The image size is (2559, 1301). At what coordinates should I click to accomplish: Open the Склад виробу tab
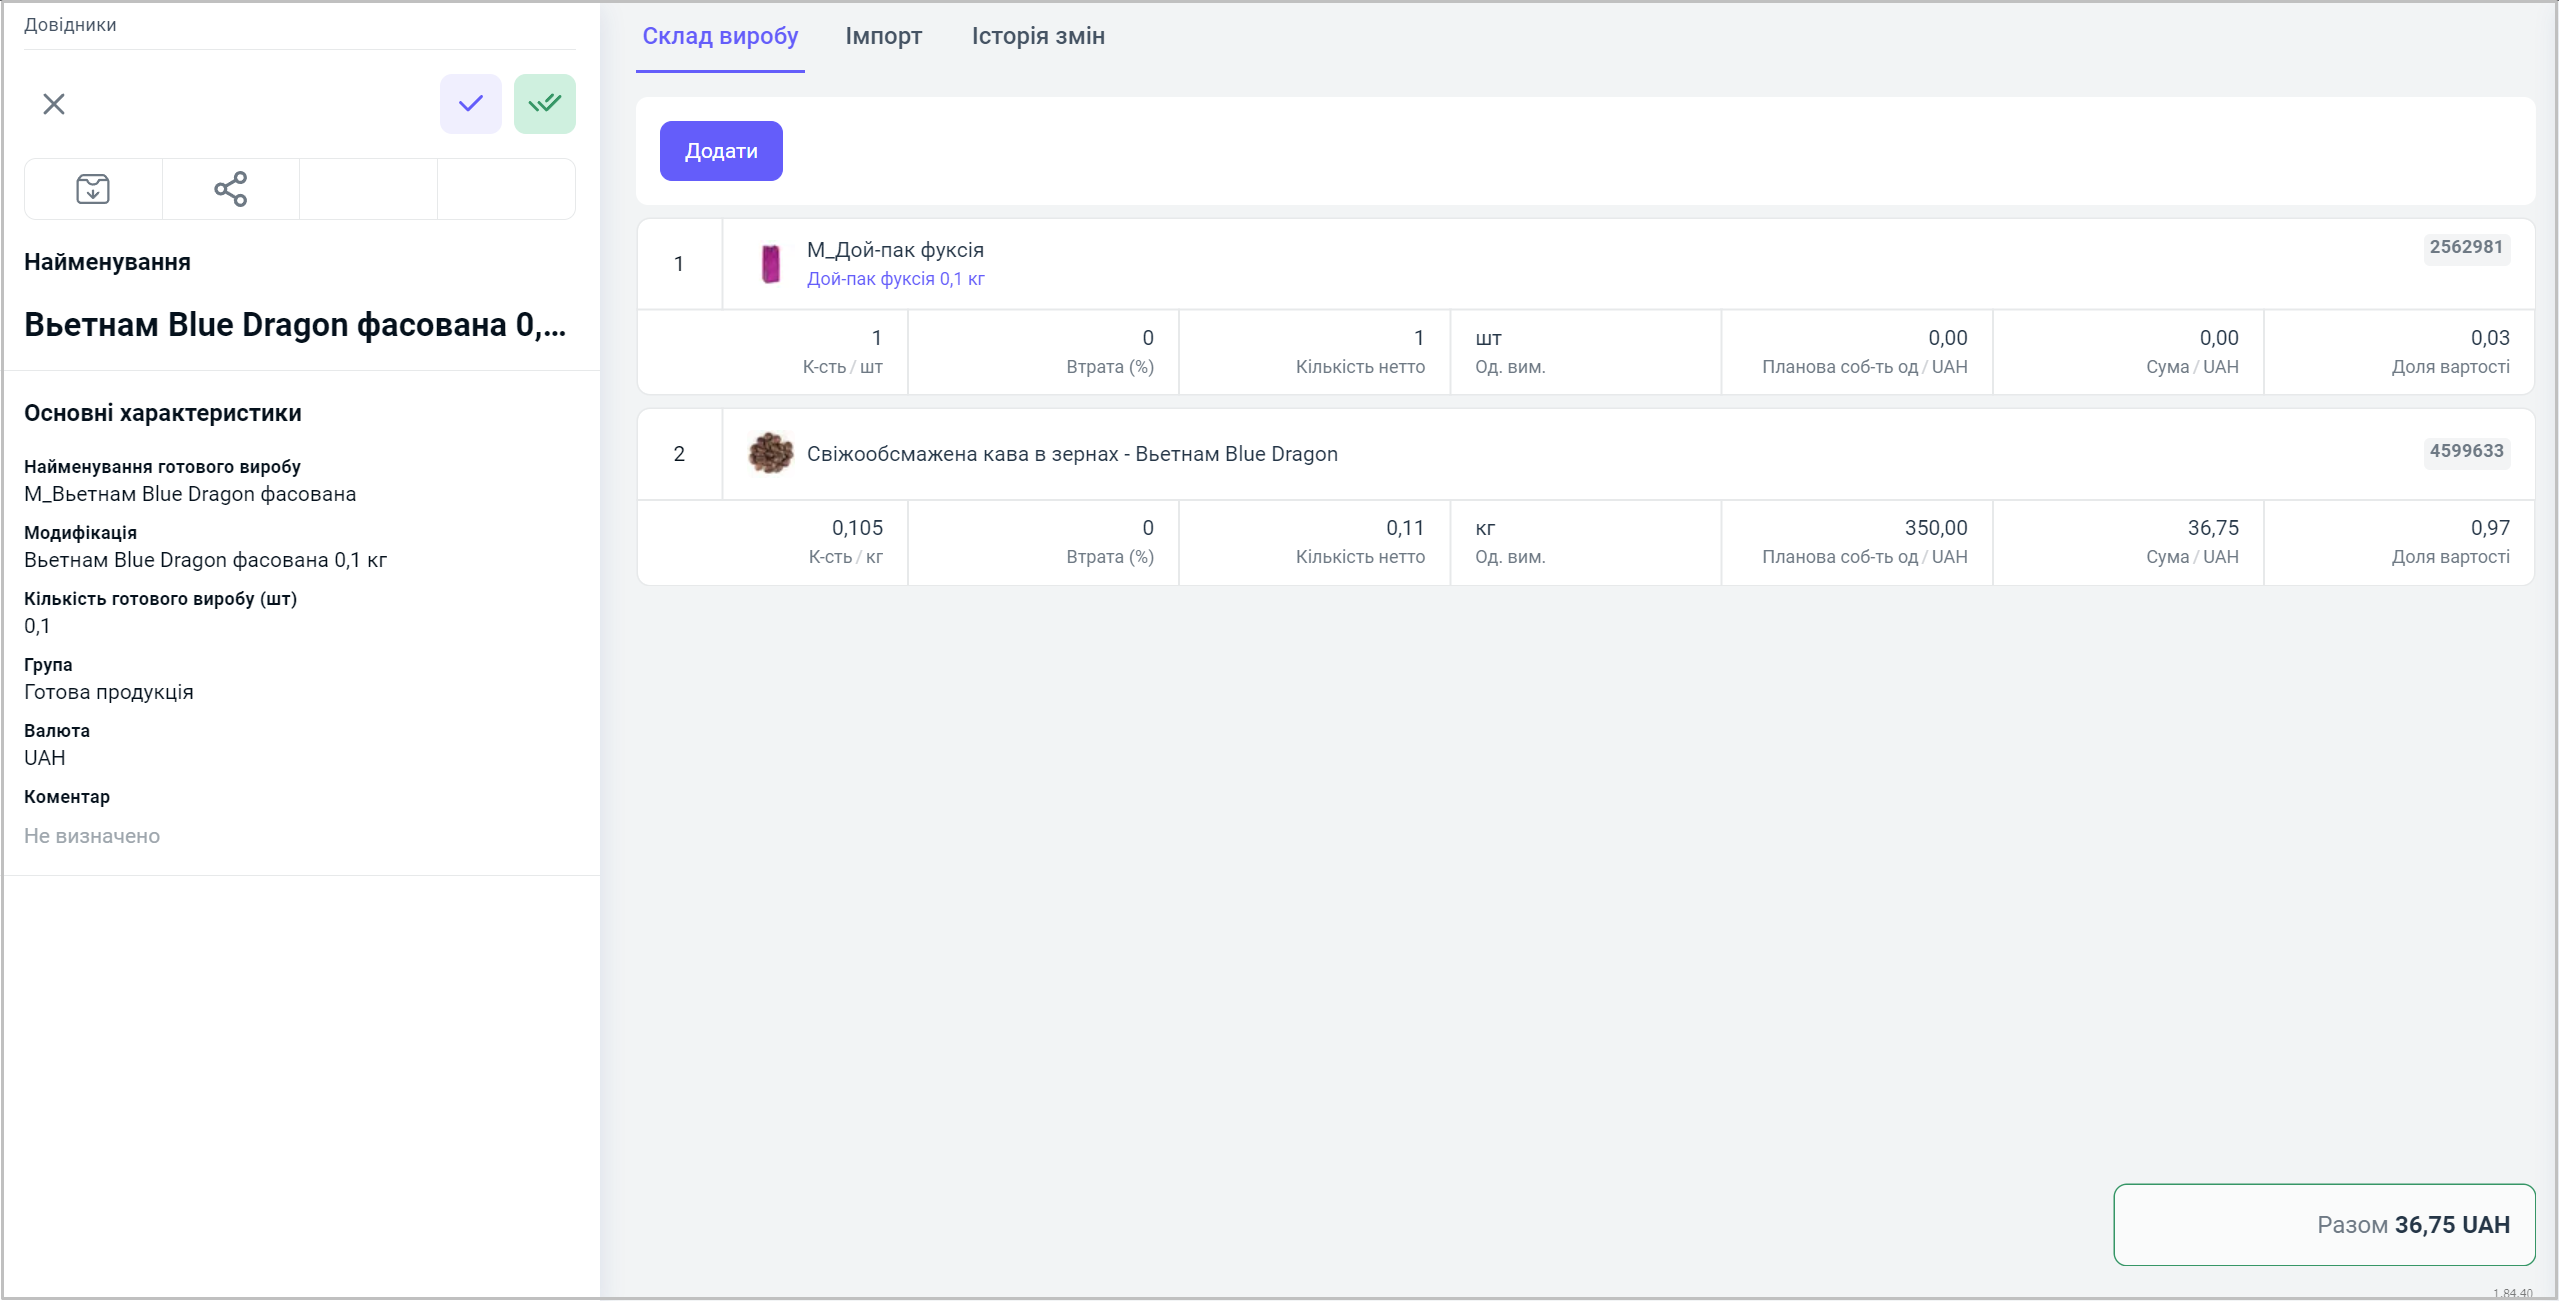[720, 37]
